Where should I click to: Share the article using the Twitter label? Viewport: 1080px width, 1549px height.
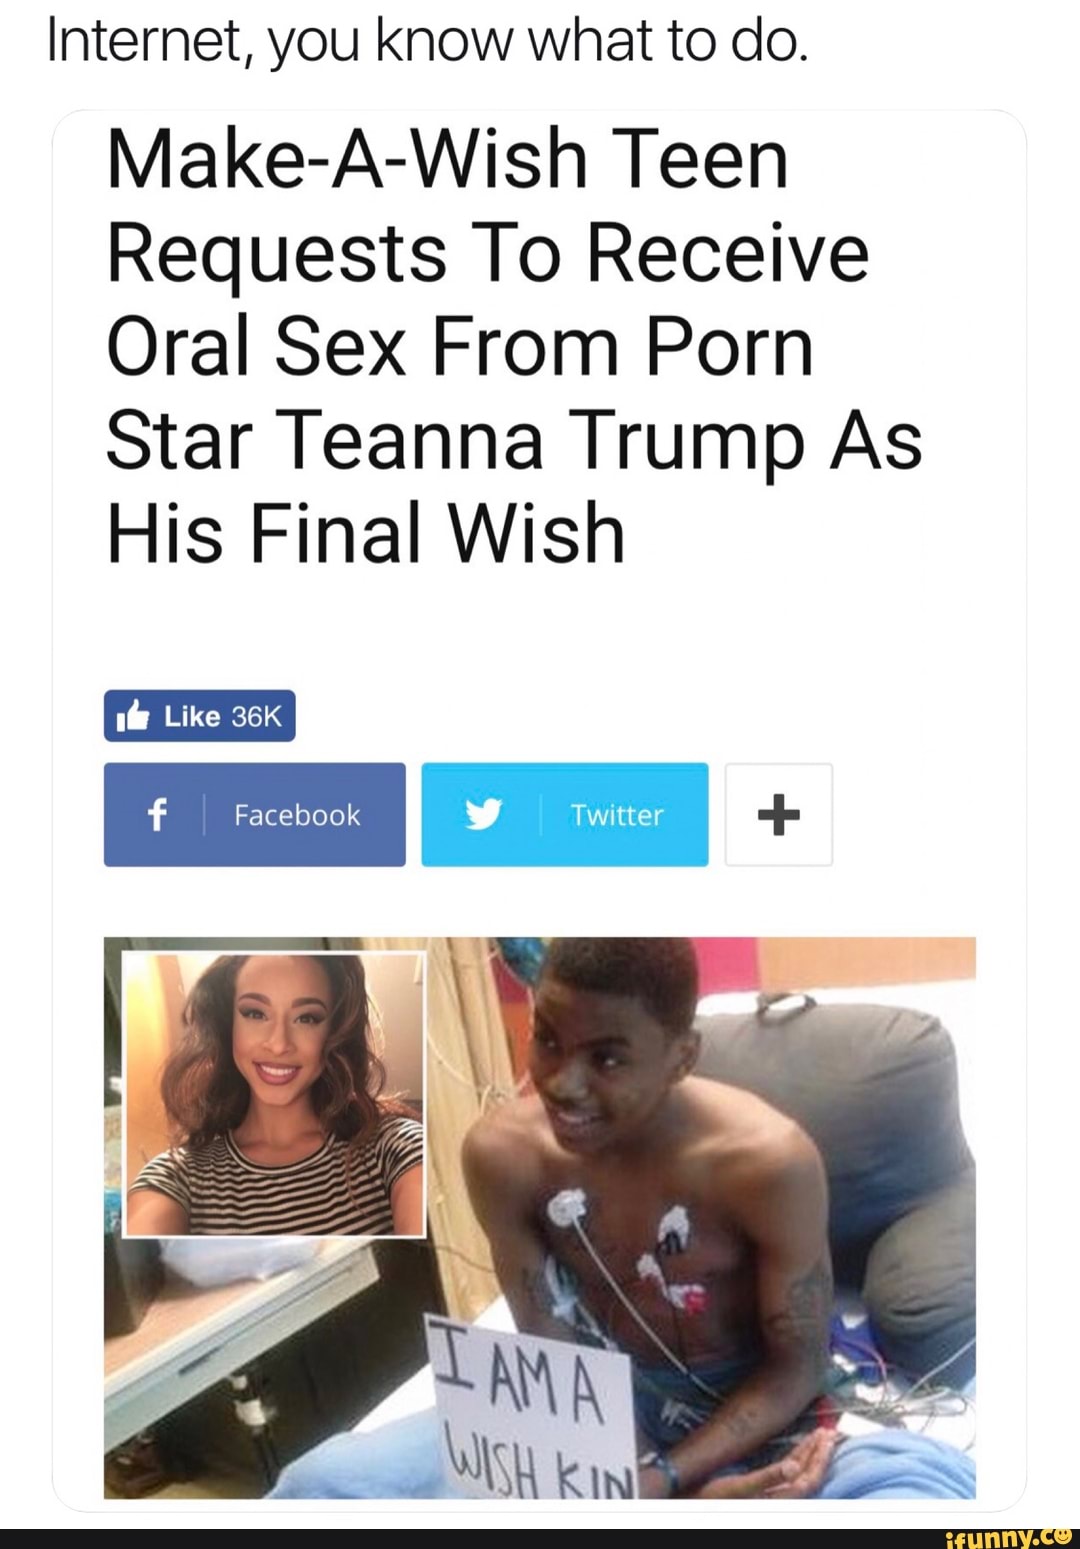pyautogui.click(x=617, y=815)
